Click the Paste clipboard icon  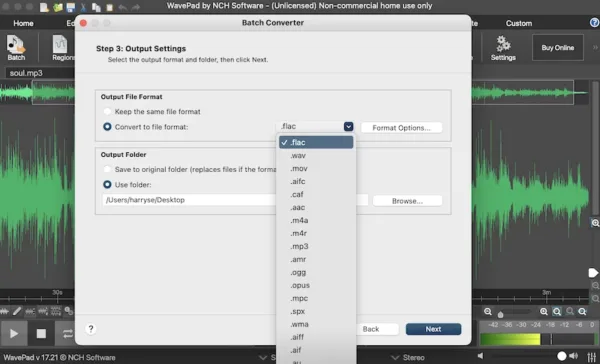click(x=109, y=7)
